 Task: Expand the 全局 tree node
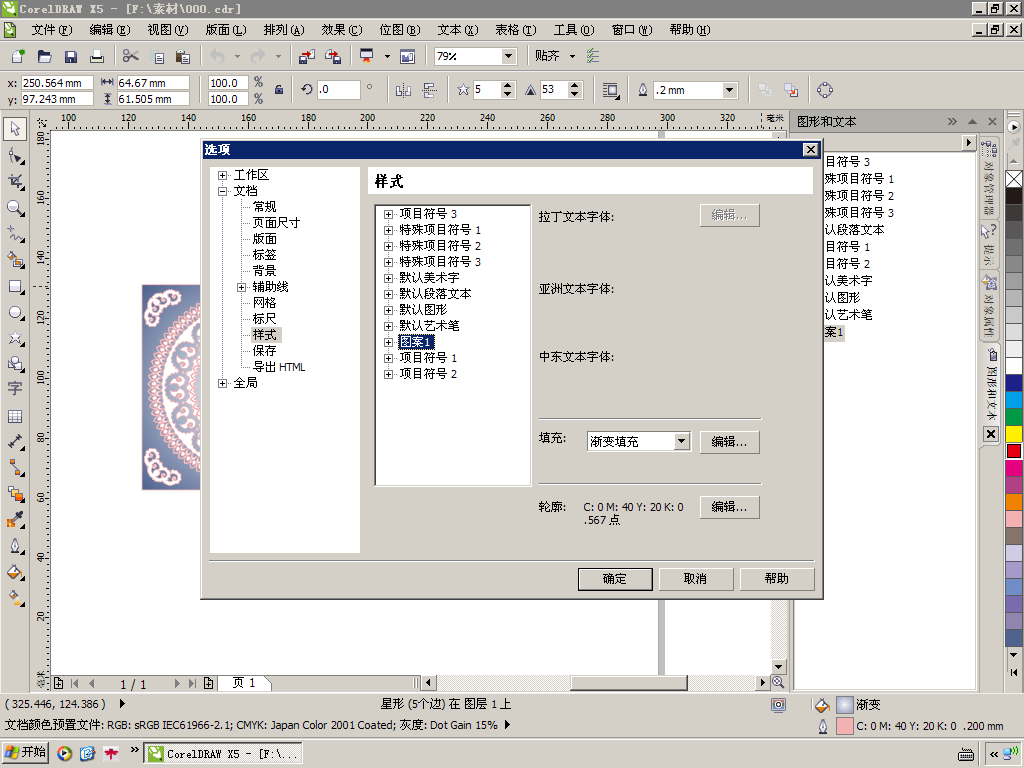click(x=223, y=383)
